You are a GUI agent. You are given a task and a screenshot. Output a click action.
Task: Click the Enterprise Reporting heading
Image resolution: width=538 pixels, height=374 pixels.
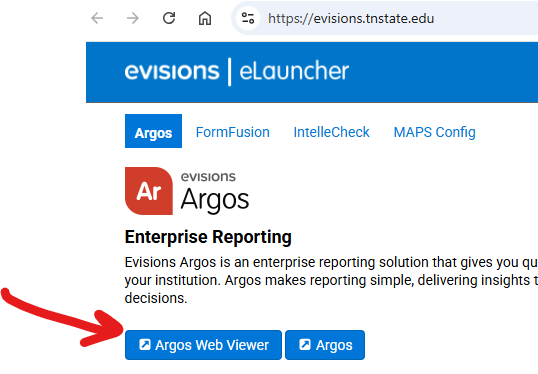tap(208, 237)
